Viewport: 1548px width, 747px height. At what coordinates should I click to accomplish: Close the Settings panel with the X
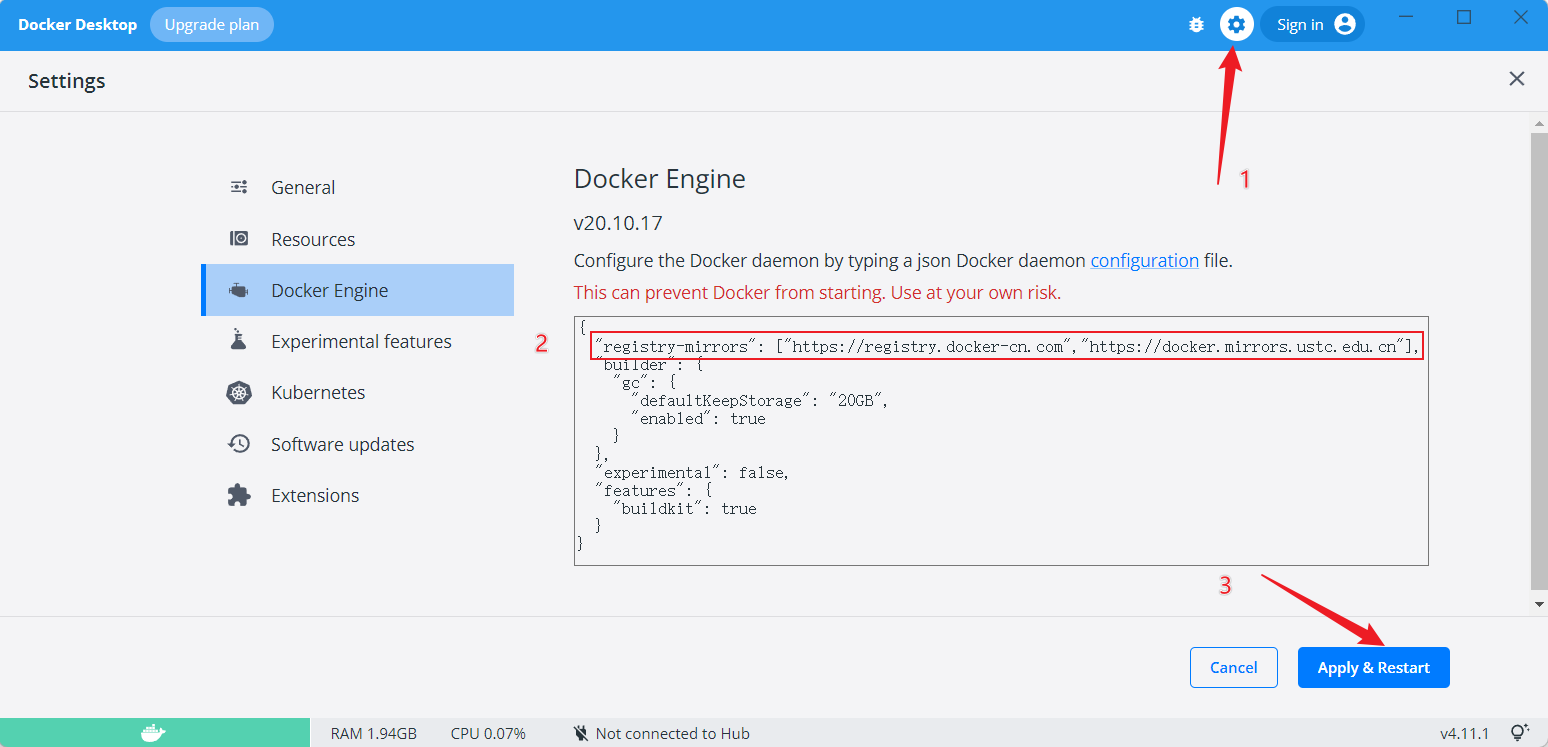click(x=1517, y=79)
